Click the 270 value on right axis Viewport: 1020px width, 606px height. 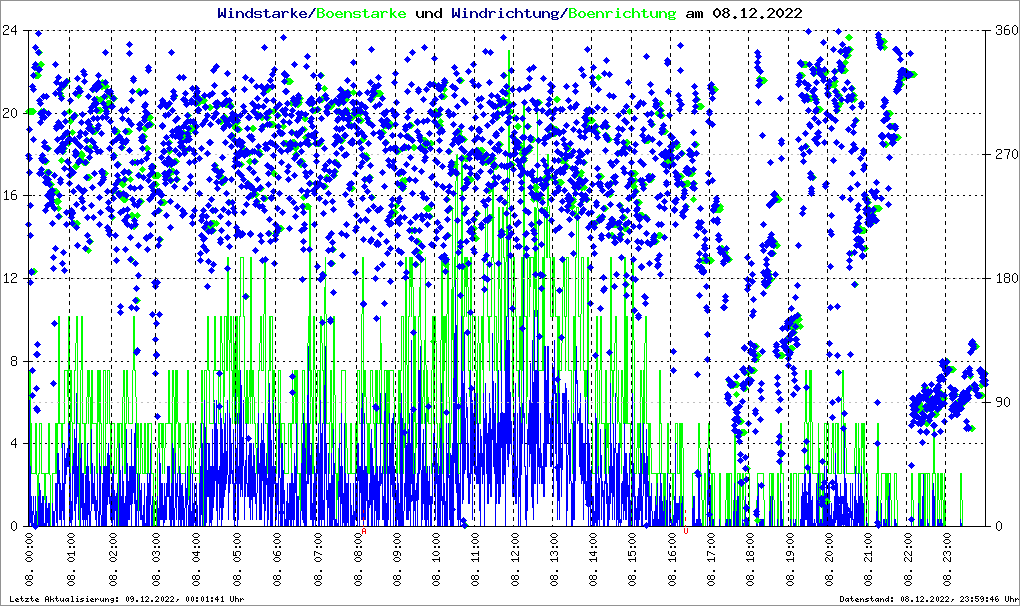pyautogui.click(x=1004, y=154)
